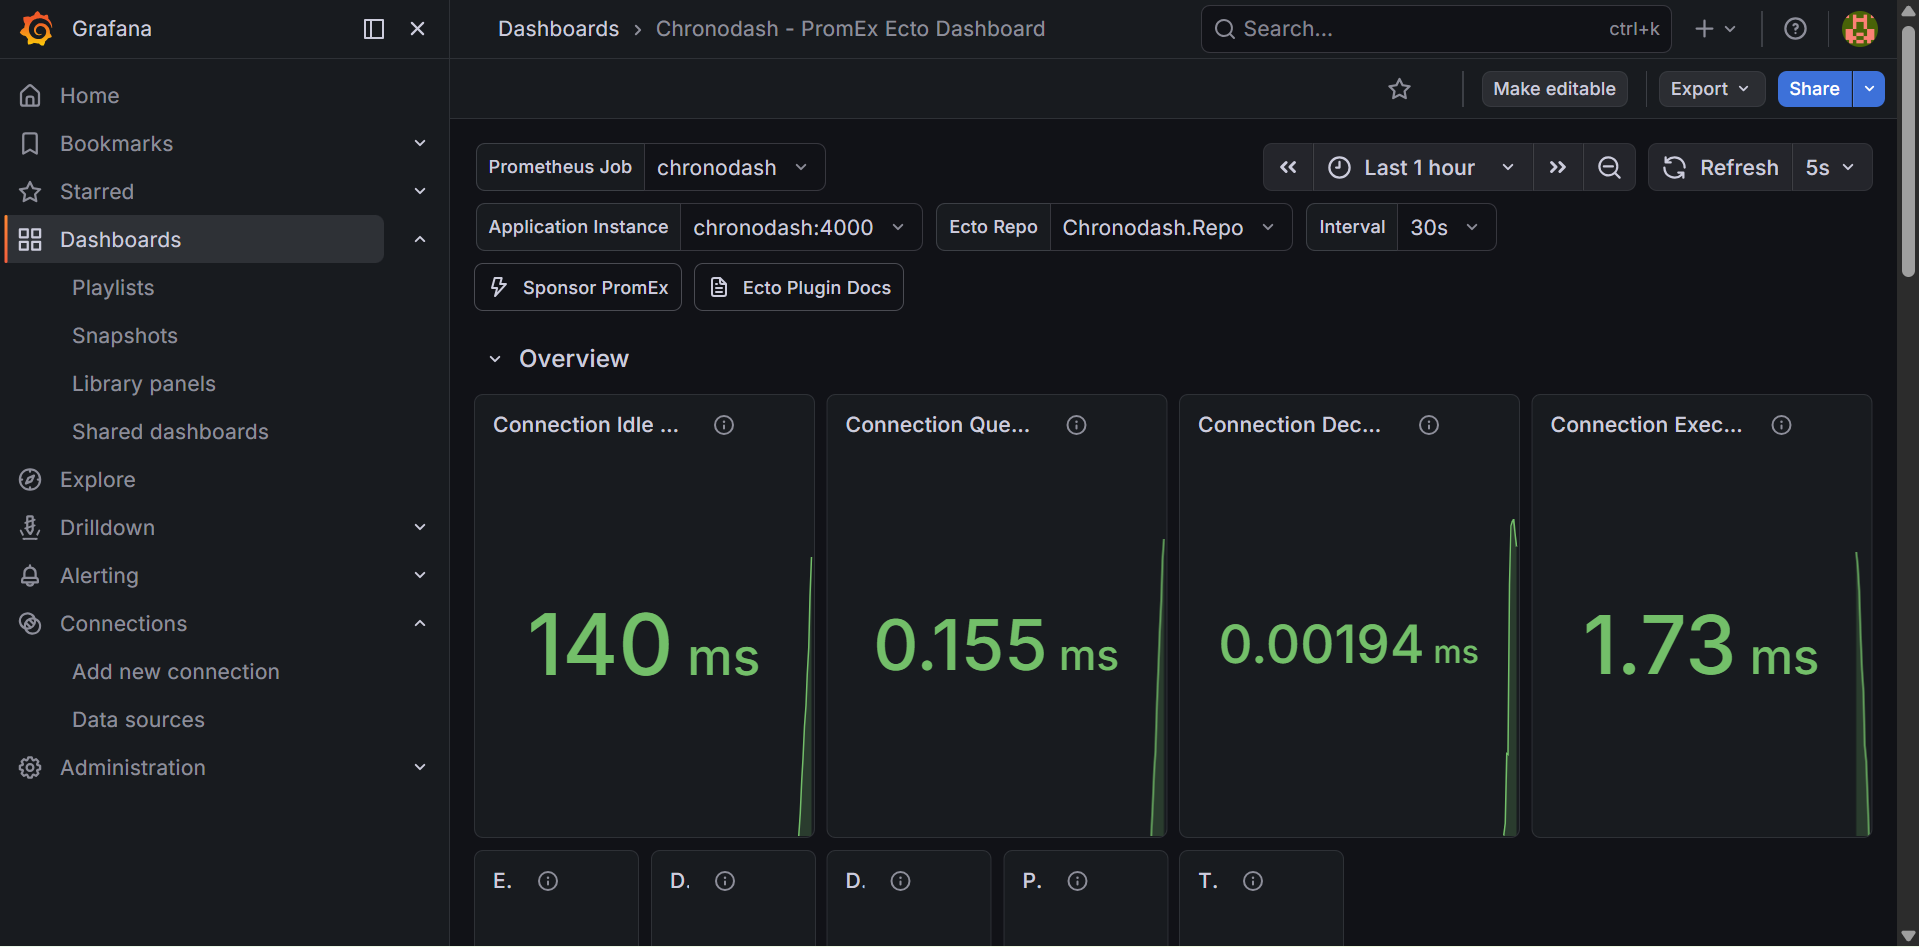Zoom out the time range

[1609, 167]
